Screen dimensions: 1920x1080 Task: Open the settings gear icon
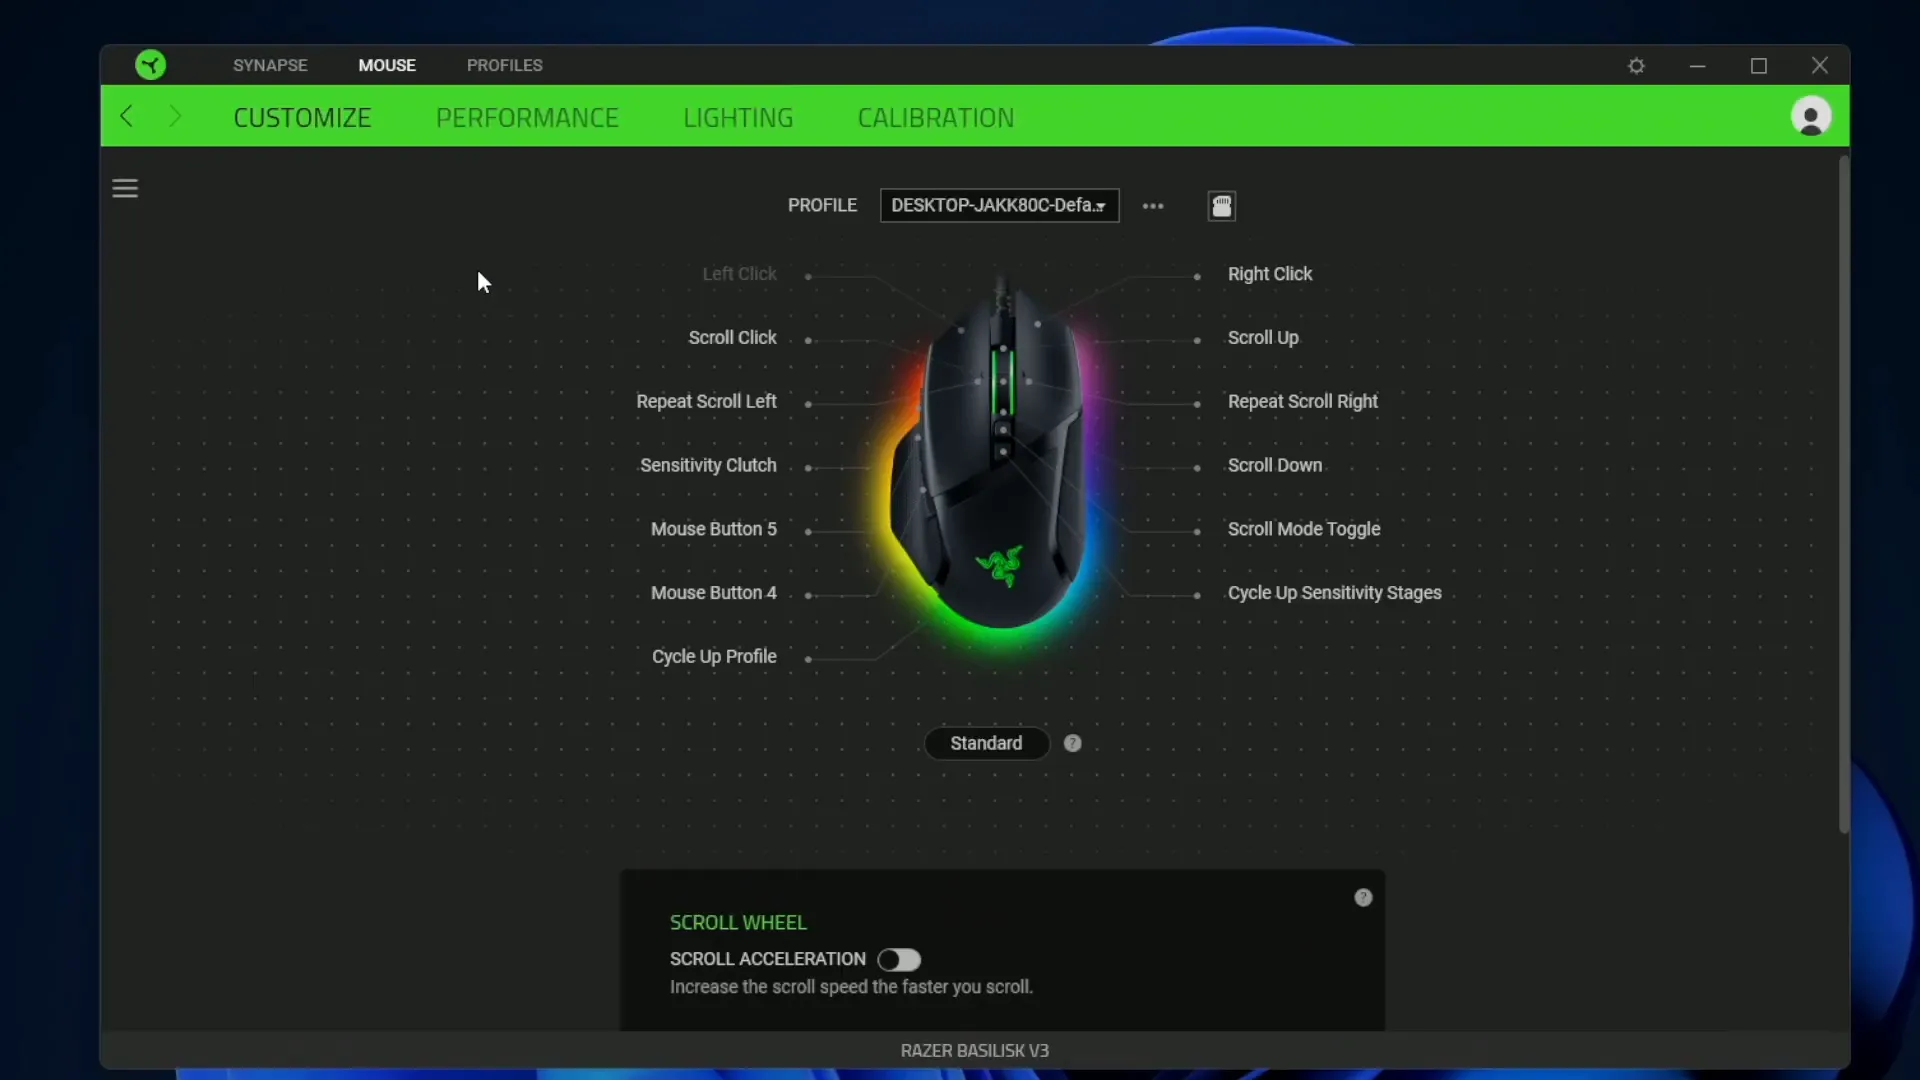[x=1636, y=66]
